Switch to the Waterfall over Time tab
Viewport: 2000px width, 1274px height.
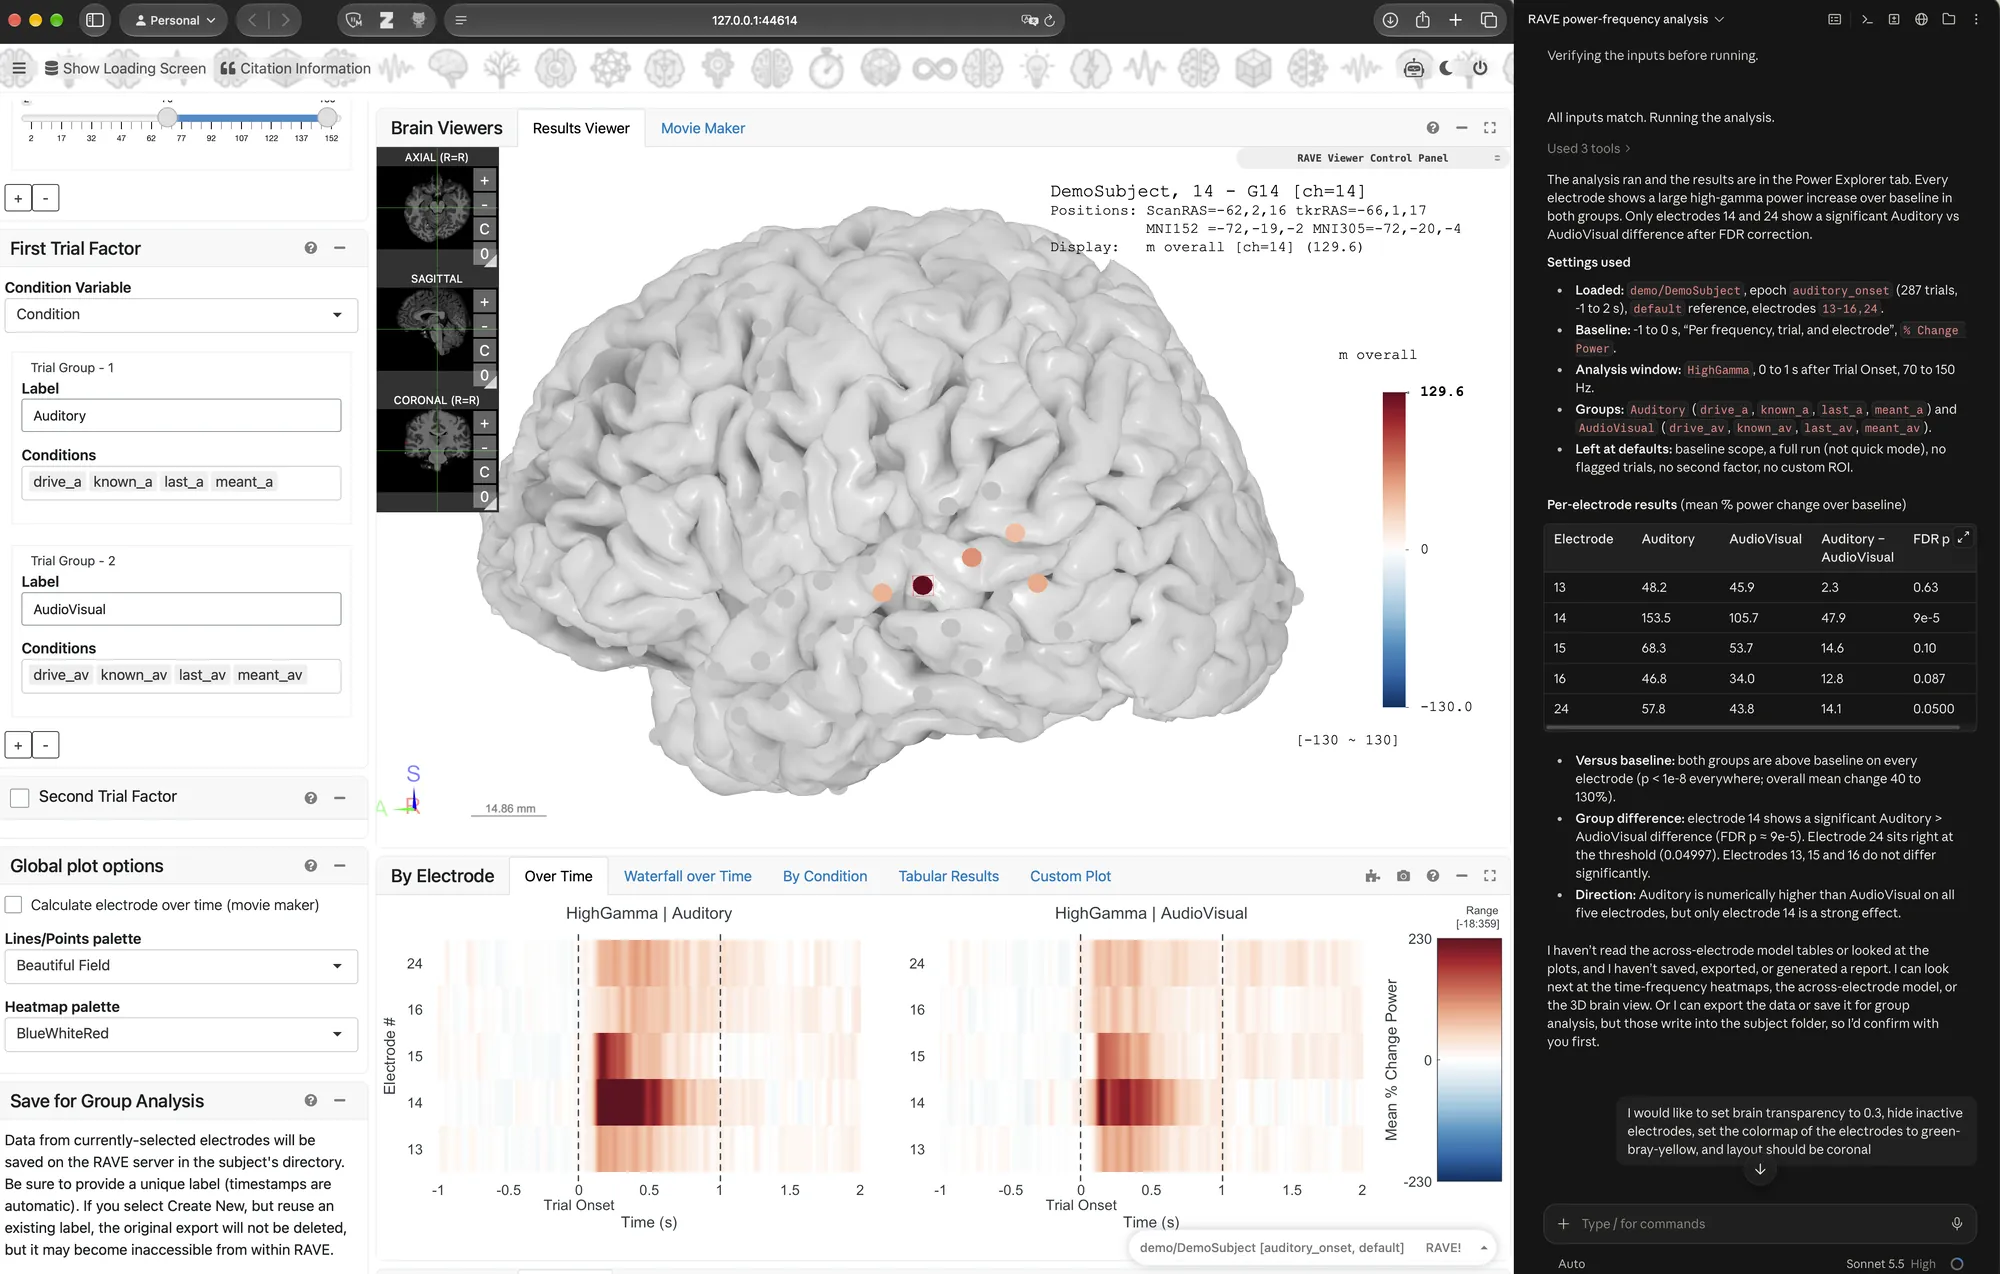pyautogui.click(x=687, y=876)
